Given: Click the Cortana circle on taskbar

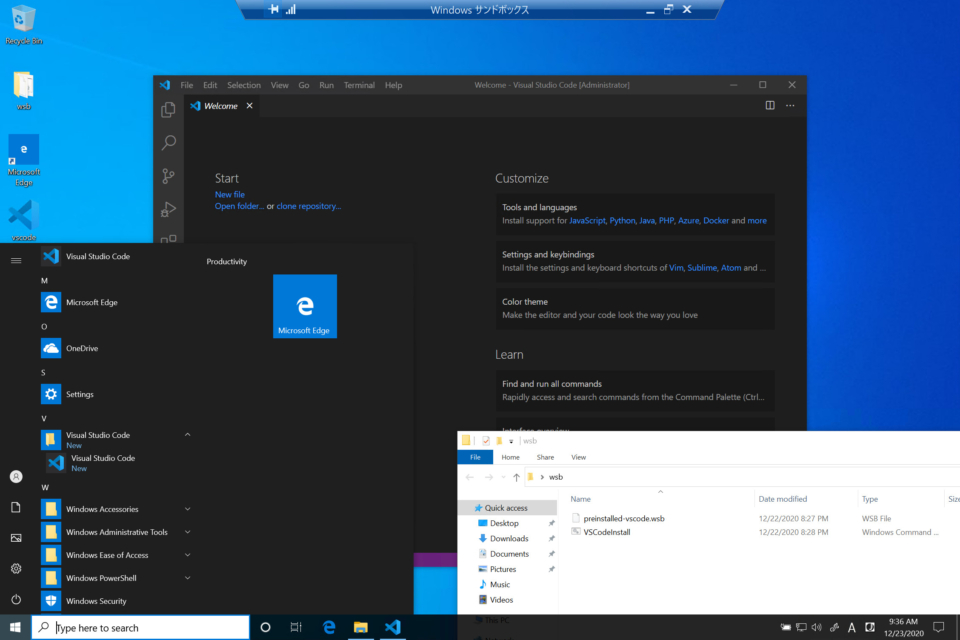Looking at the screenshot, I should coord(265,627).
